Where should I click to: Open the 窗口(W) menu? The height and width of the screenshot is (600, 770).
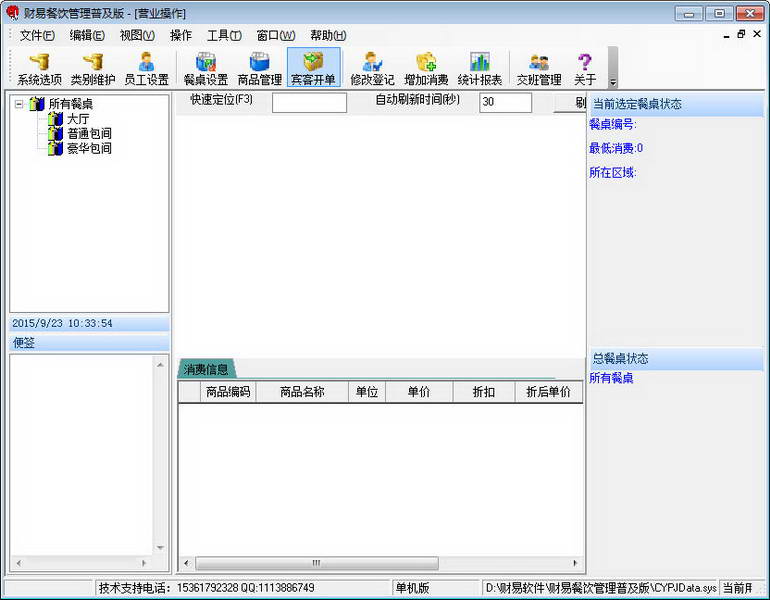click(x=276, y=35)
